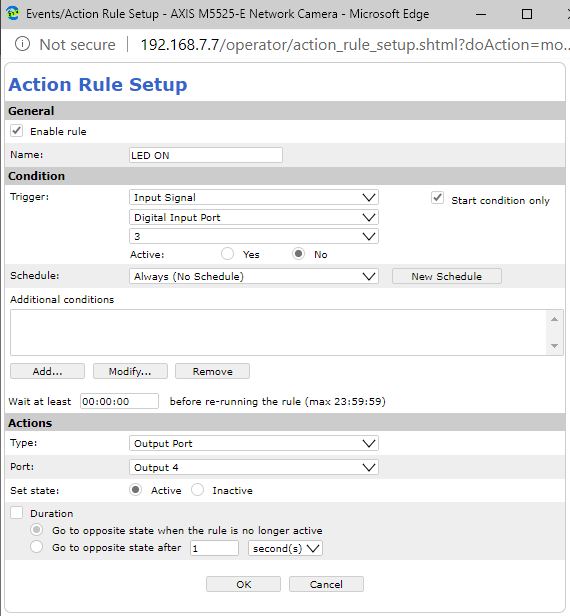Enable the Duration checkbox

tap(16, 513)
